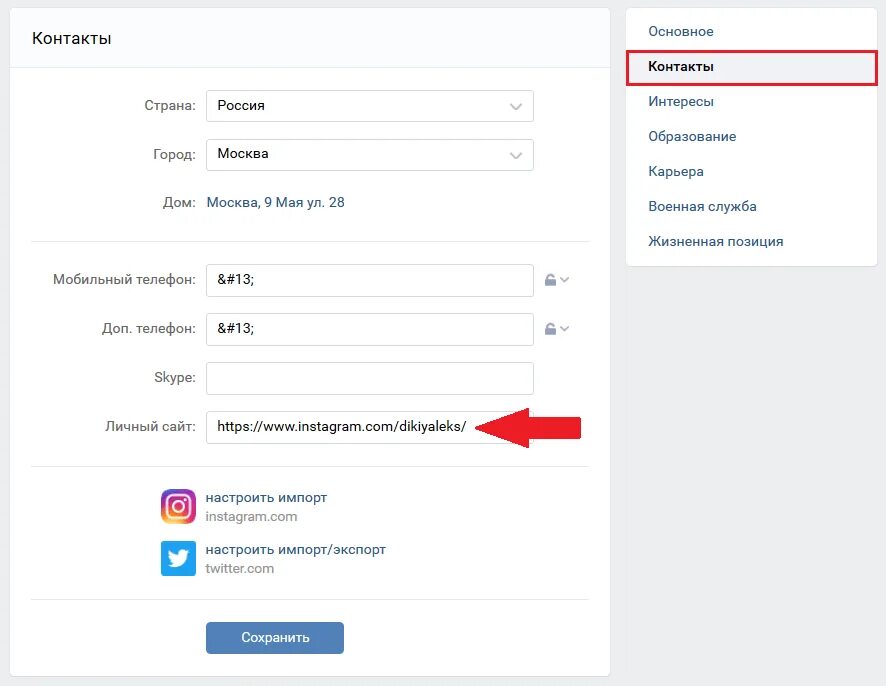The width and height of the screenshot is (886, 686).
Task: Click chevron next to mobile phone lock
Action: tap(564, 280)
